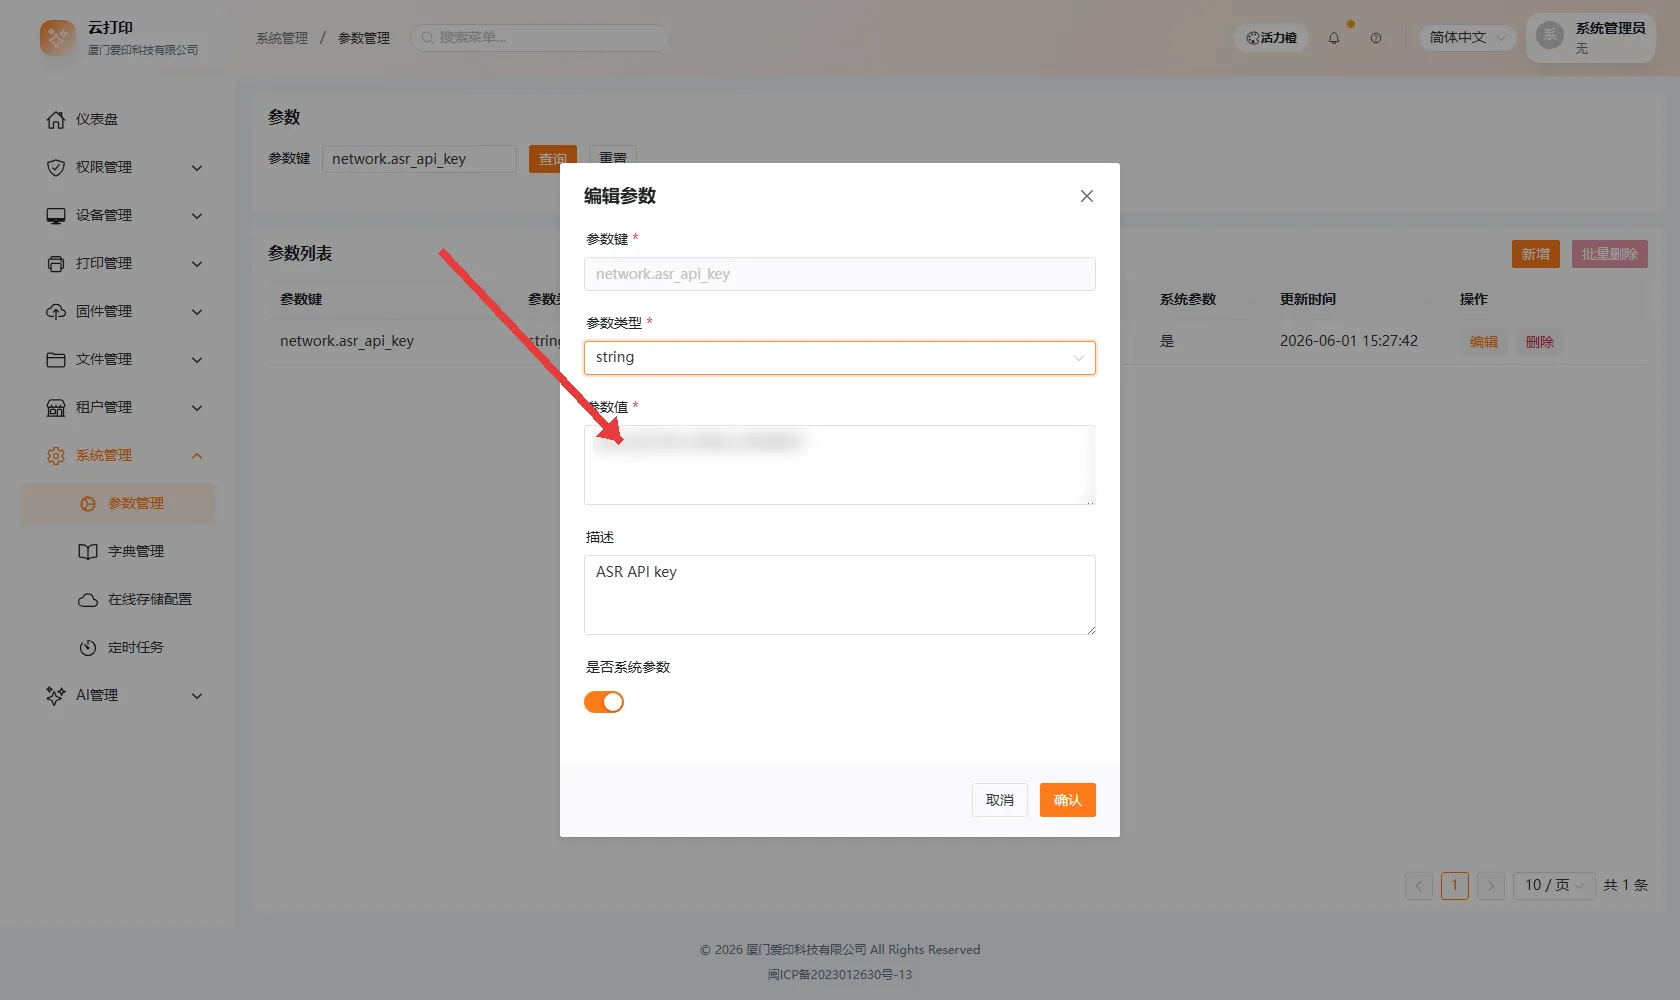The height and width of the screenshot is (1000, 1680).
Task: Click the 在线存储配置 cloud icon
Action: [x=88, y=600]
